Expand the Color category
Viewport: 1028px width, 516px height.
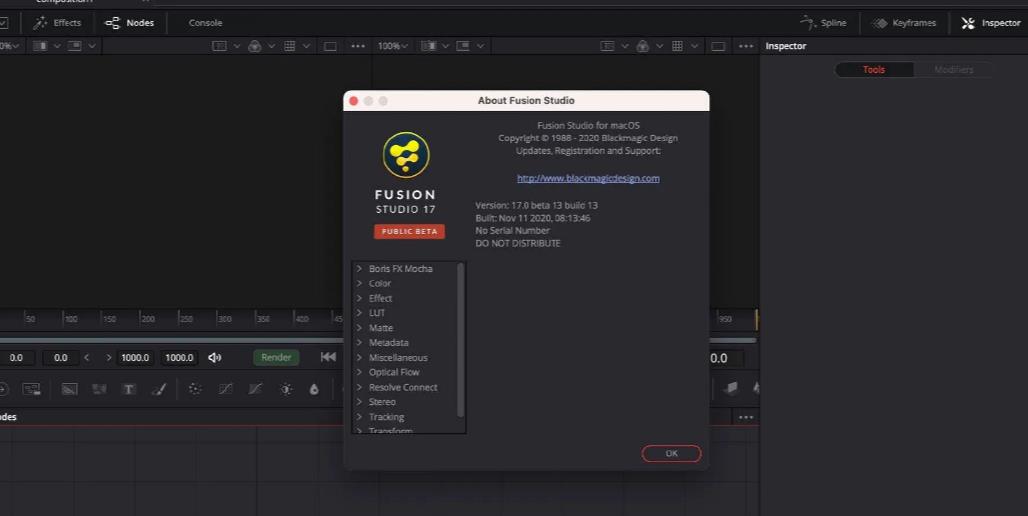coord(359,283)
